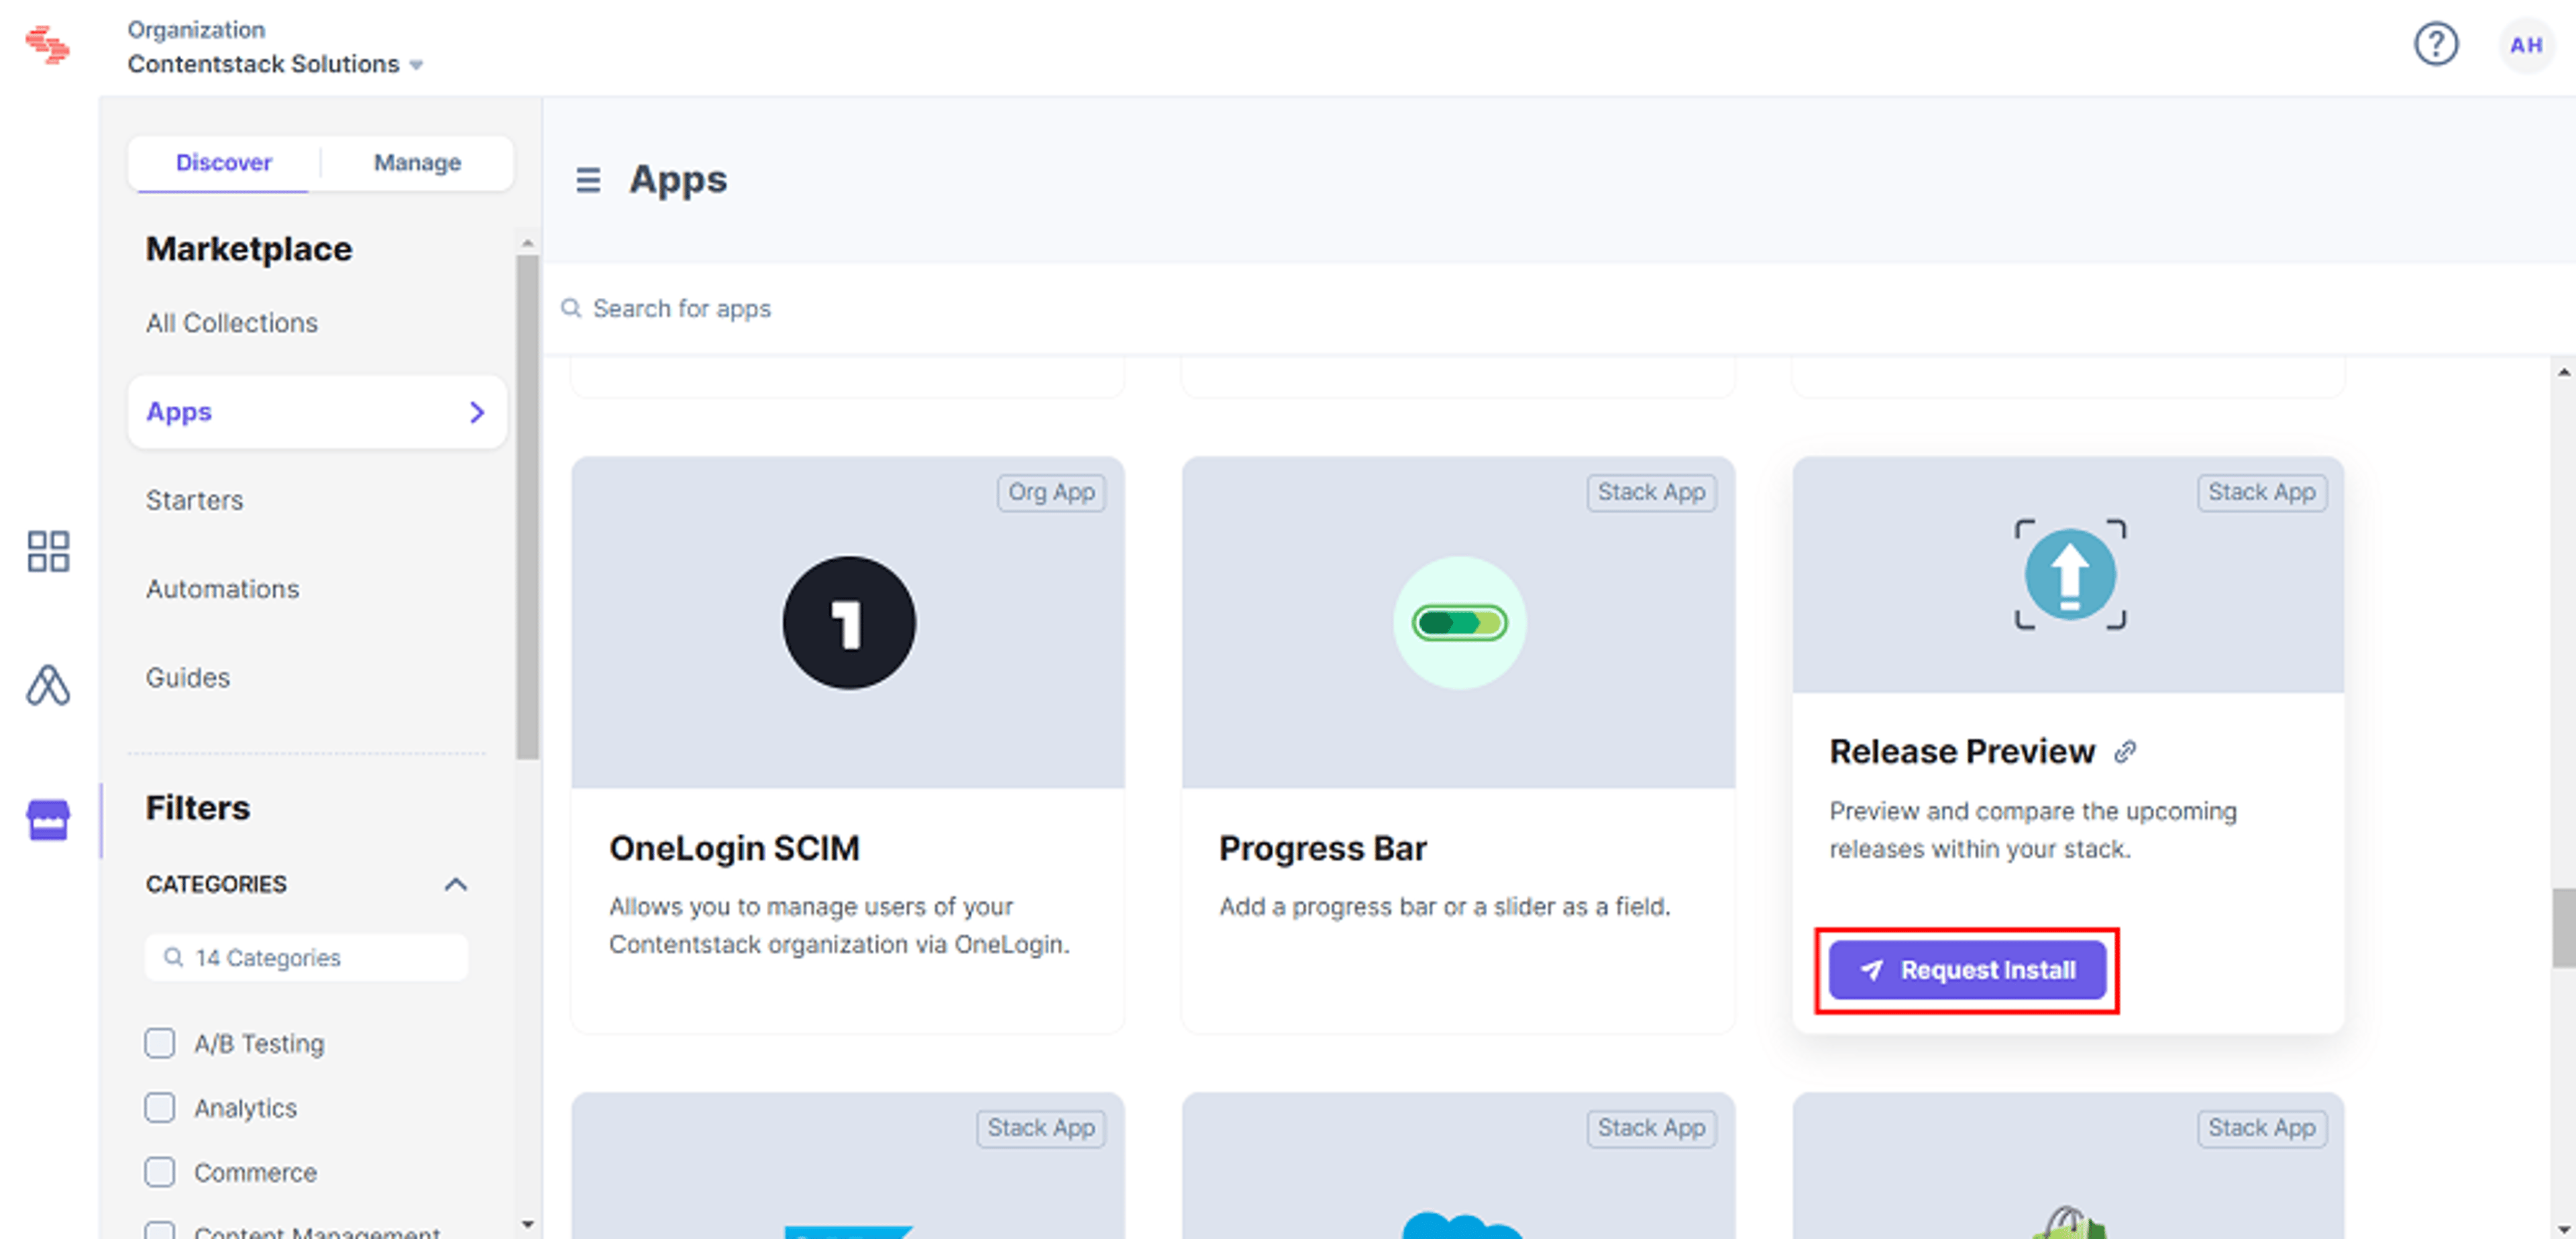Click the Contentstack logo icon
2576x1239 pixels.
pyautogui.click(x=47, y=45)
